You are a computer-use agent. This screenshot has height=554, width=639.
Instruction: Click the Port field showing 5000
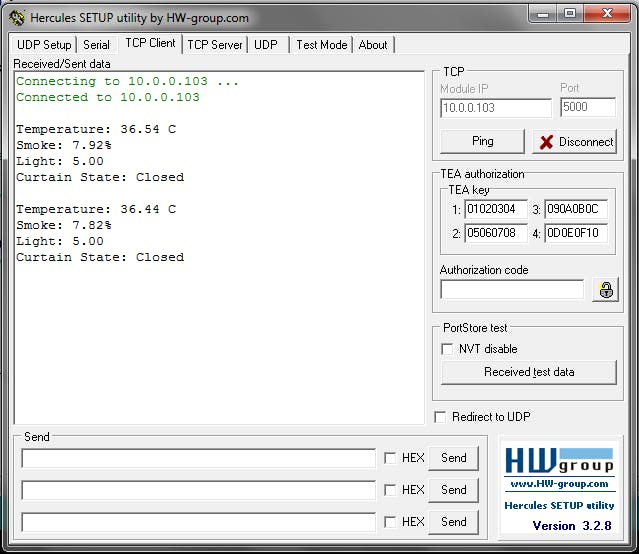pyautogui.click(x=588, y=107)
